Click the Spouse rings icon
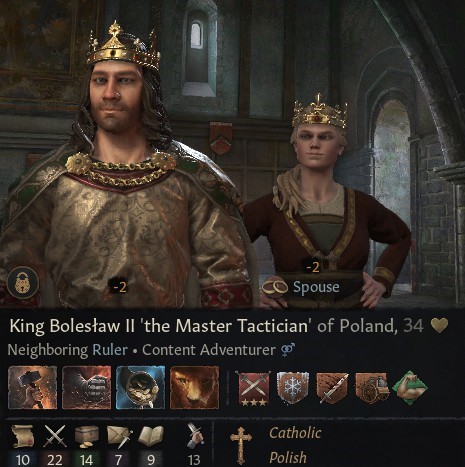 [275, 287]
